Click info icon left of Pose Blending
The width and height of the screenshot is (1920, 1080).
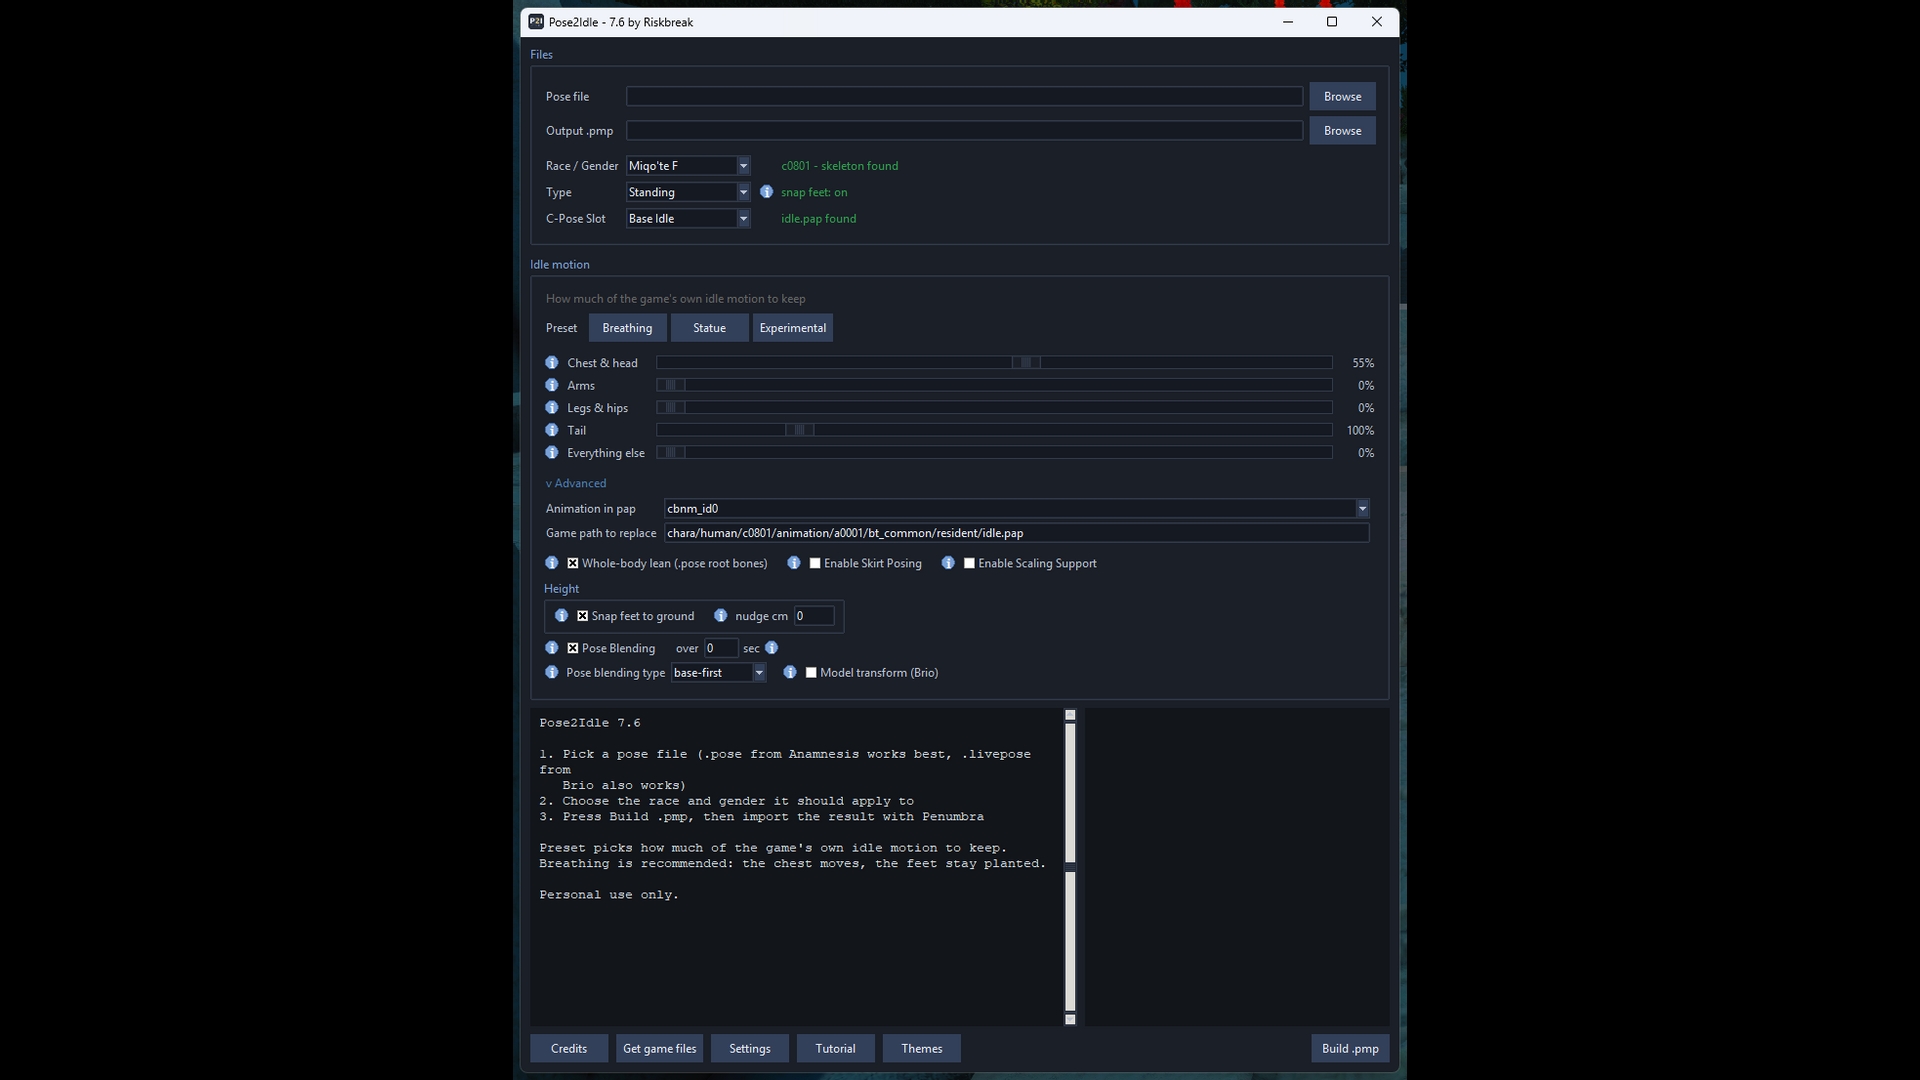tap(552, 648)
